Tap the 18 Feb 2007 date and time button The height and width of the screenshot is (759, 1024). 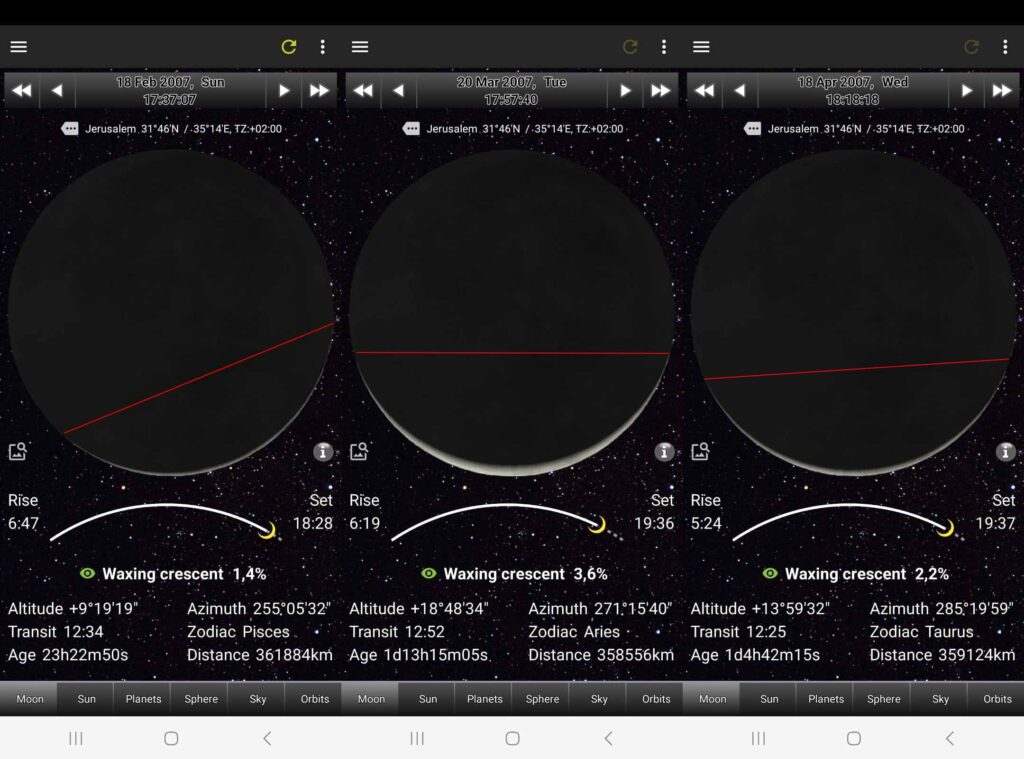(x=170, y=91)
